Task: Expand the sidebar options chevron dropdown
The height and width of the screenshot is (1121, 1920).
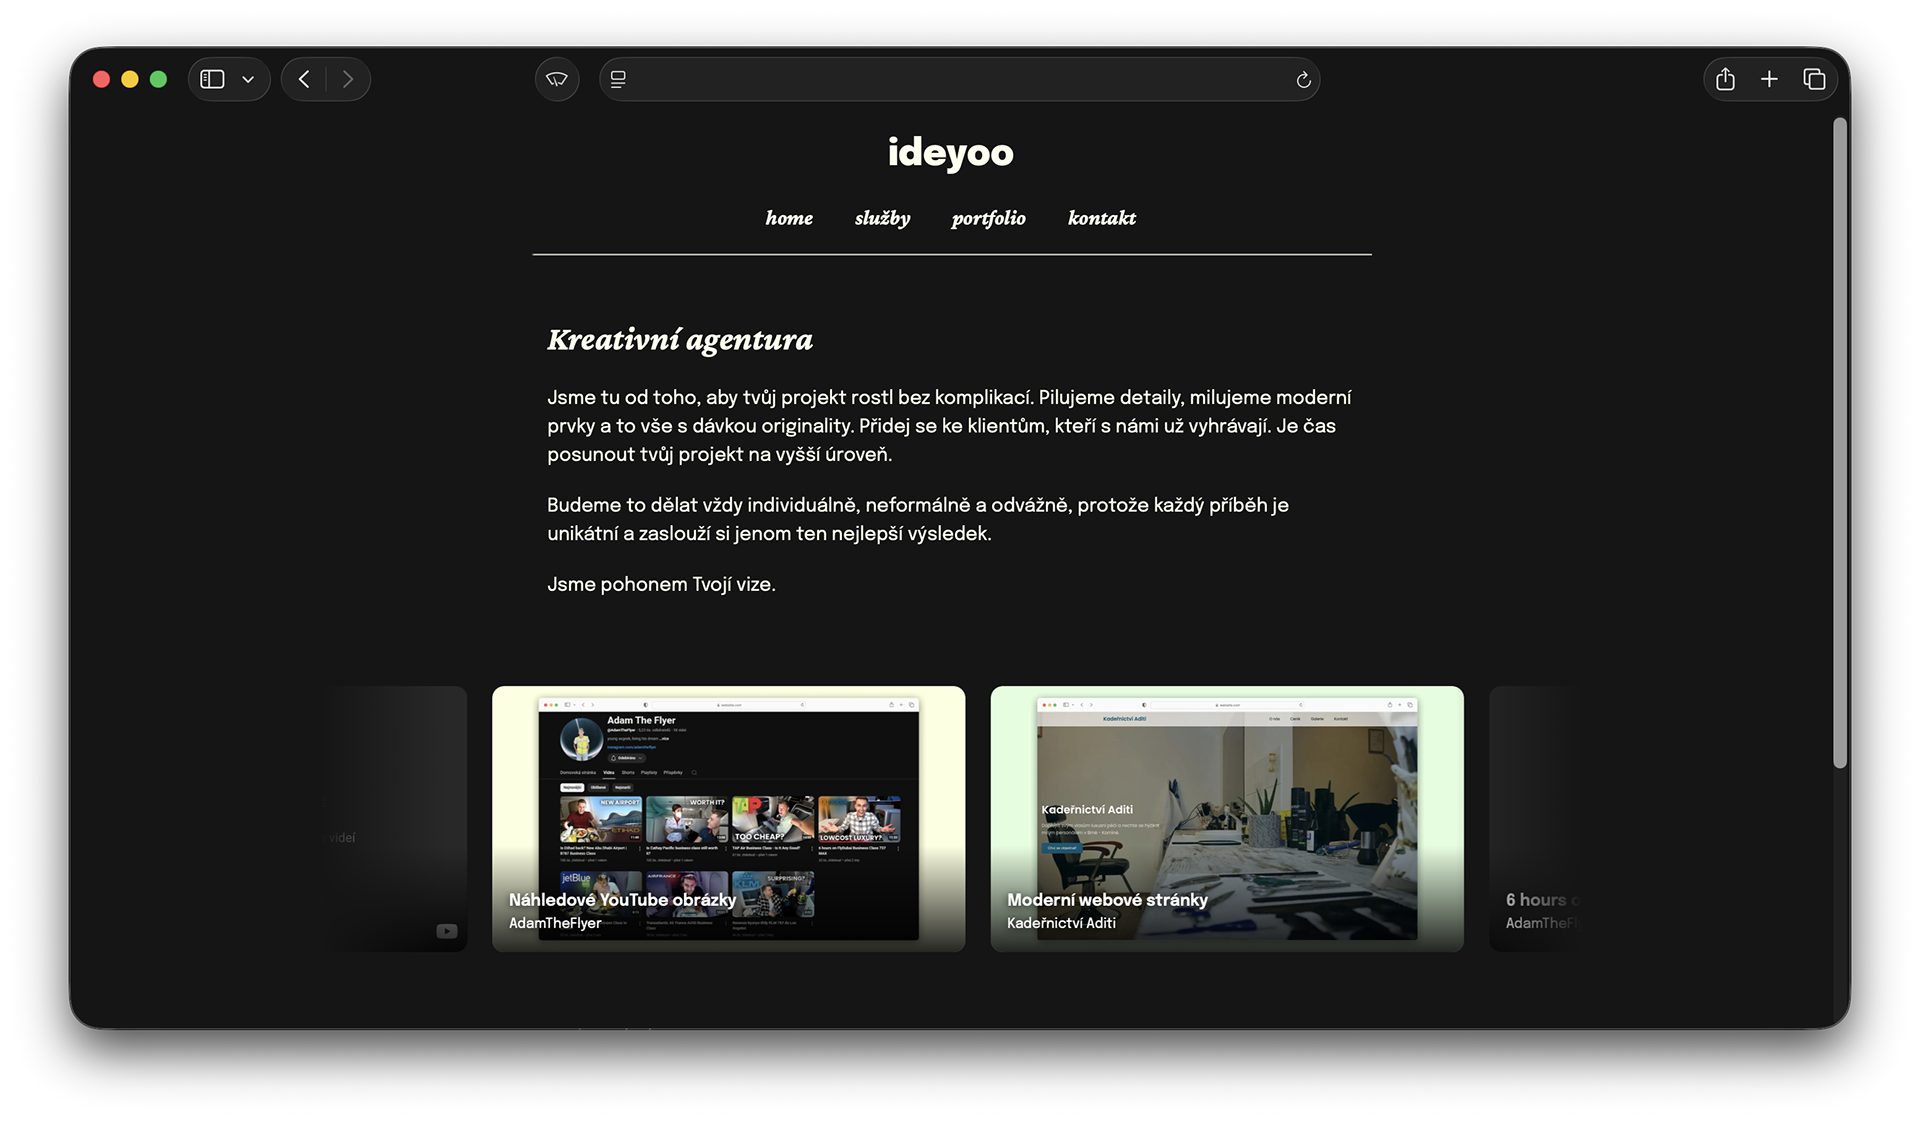Action: coord(248,80)
